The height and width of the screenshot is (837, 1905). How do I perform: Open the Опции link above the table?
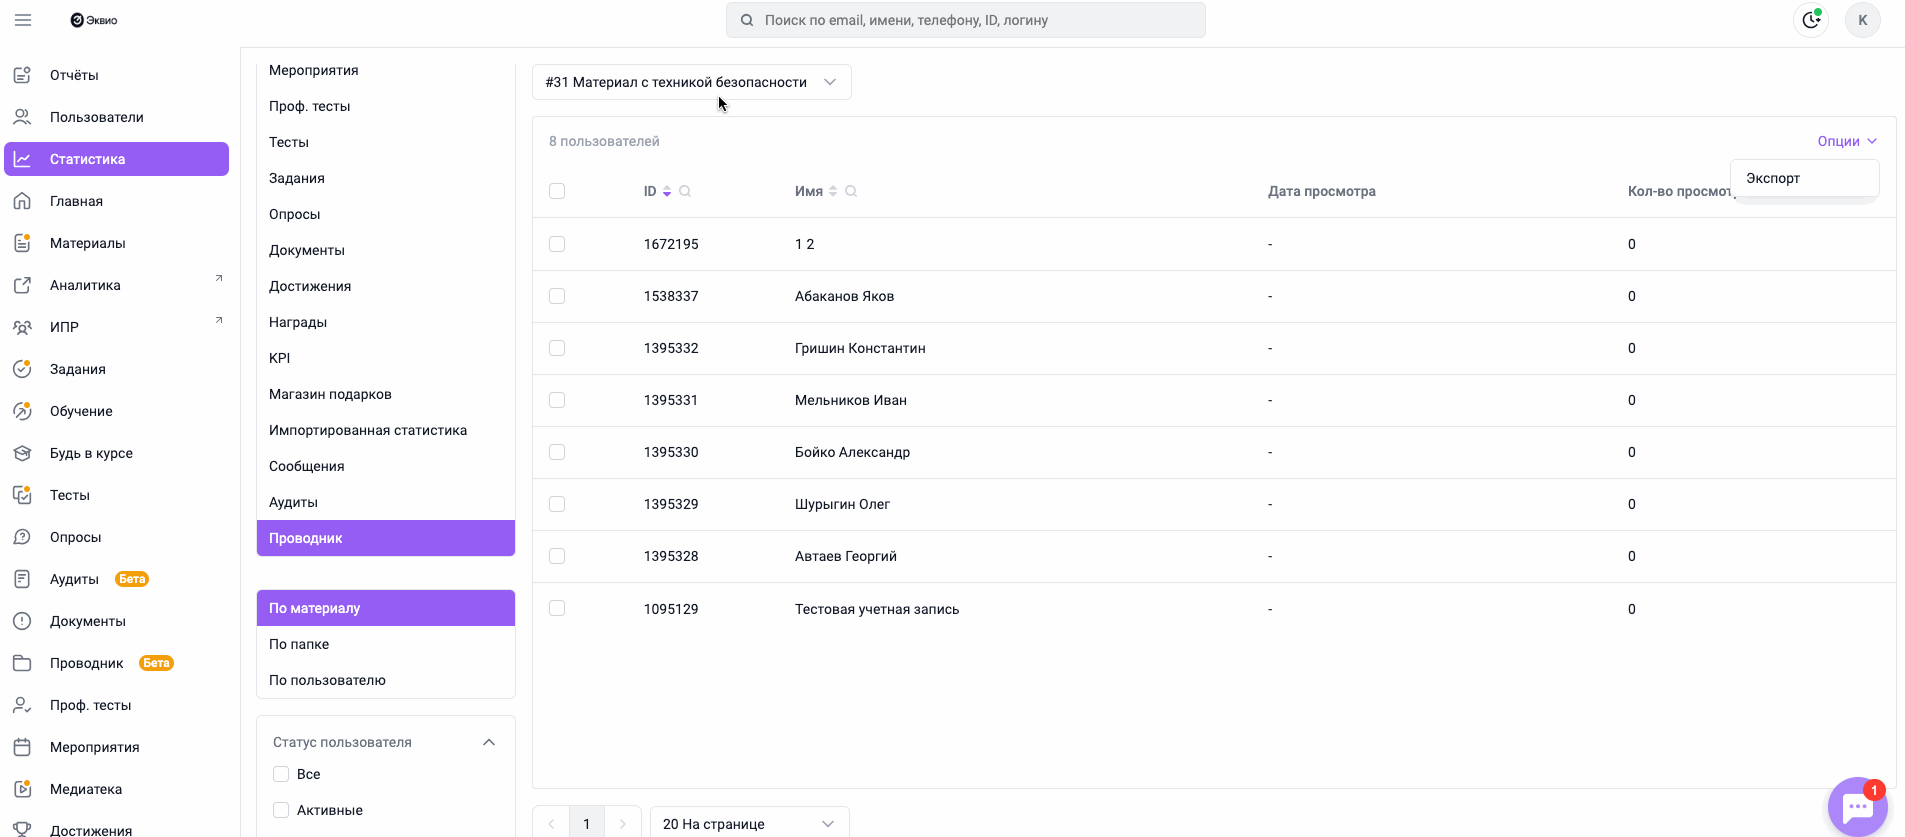tap(1846, 141)
